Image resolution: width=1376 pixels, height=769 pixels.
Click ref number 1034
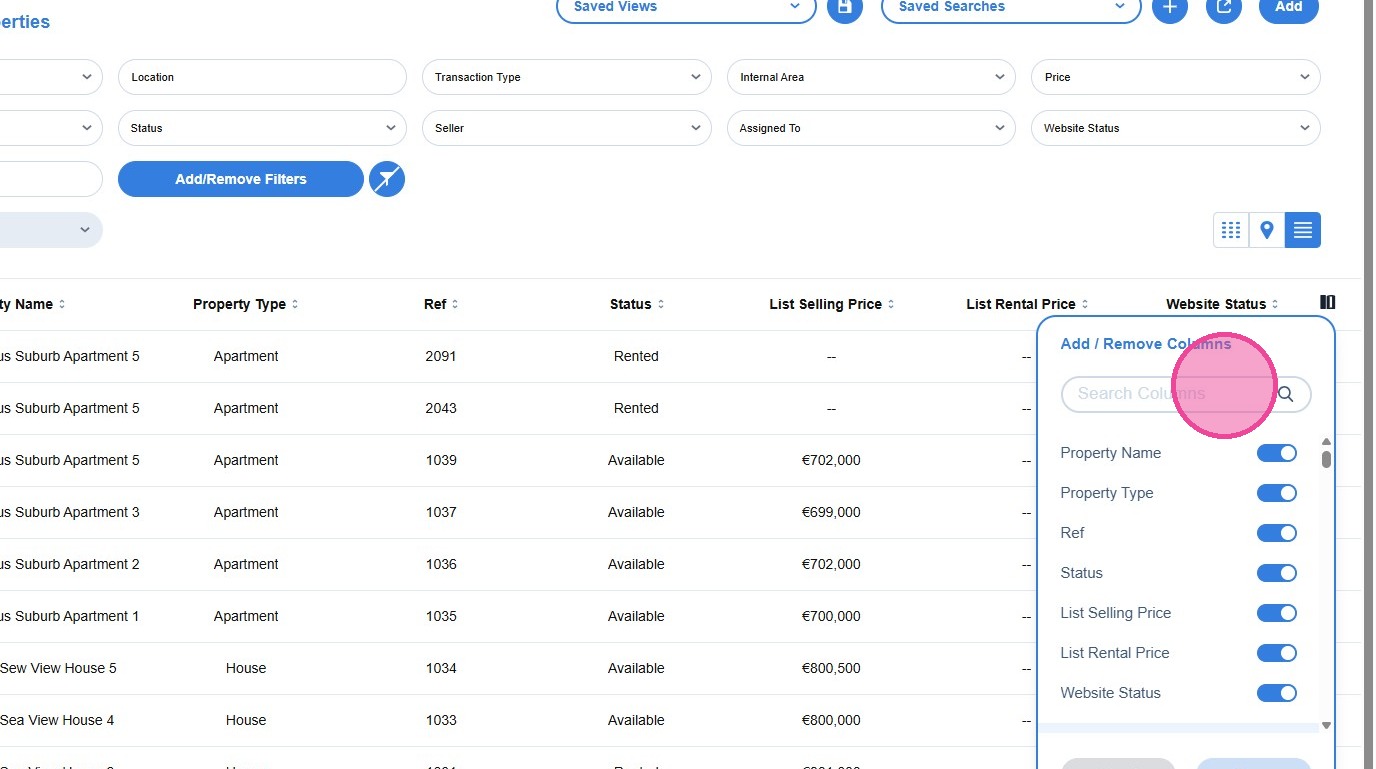(x=441, y=668)
